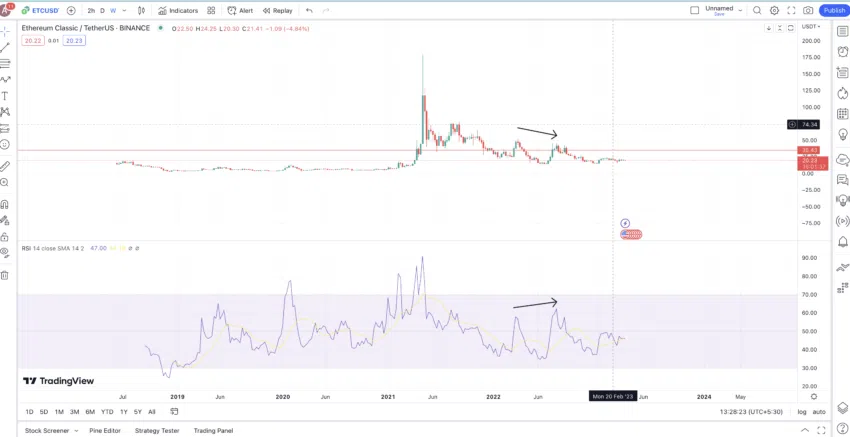
Task: Create an Alert from toolbar
Action: 240,10
